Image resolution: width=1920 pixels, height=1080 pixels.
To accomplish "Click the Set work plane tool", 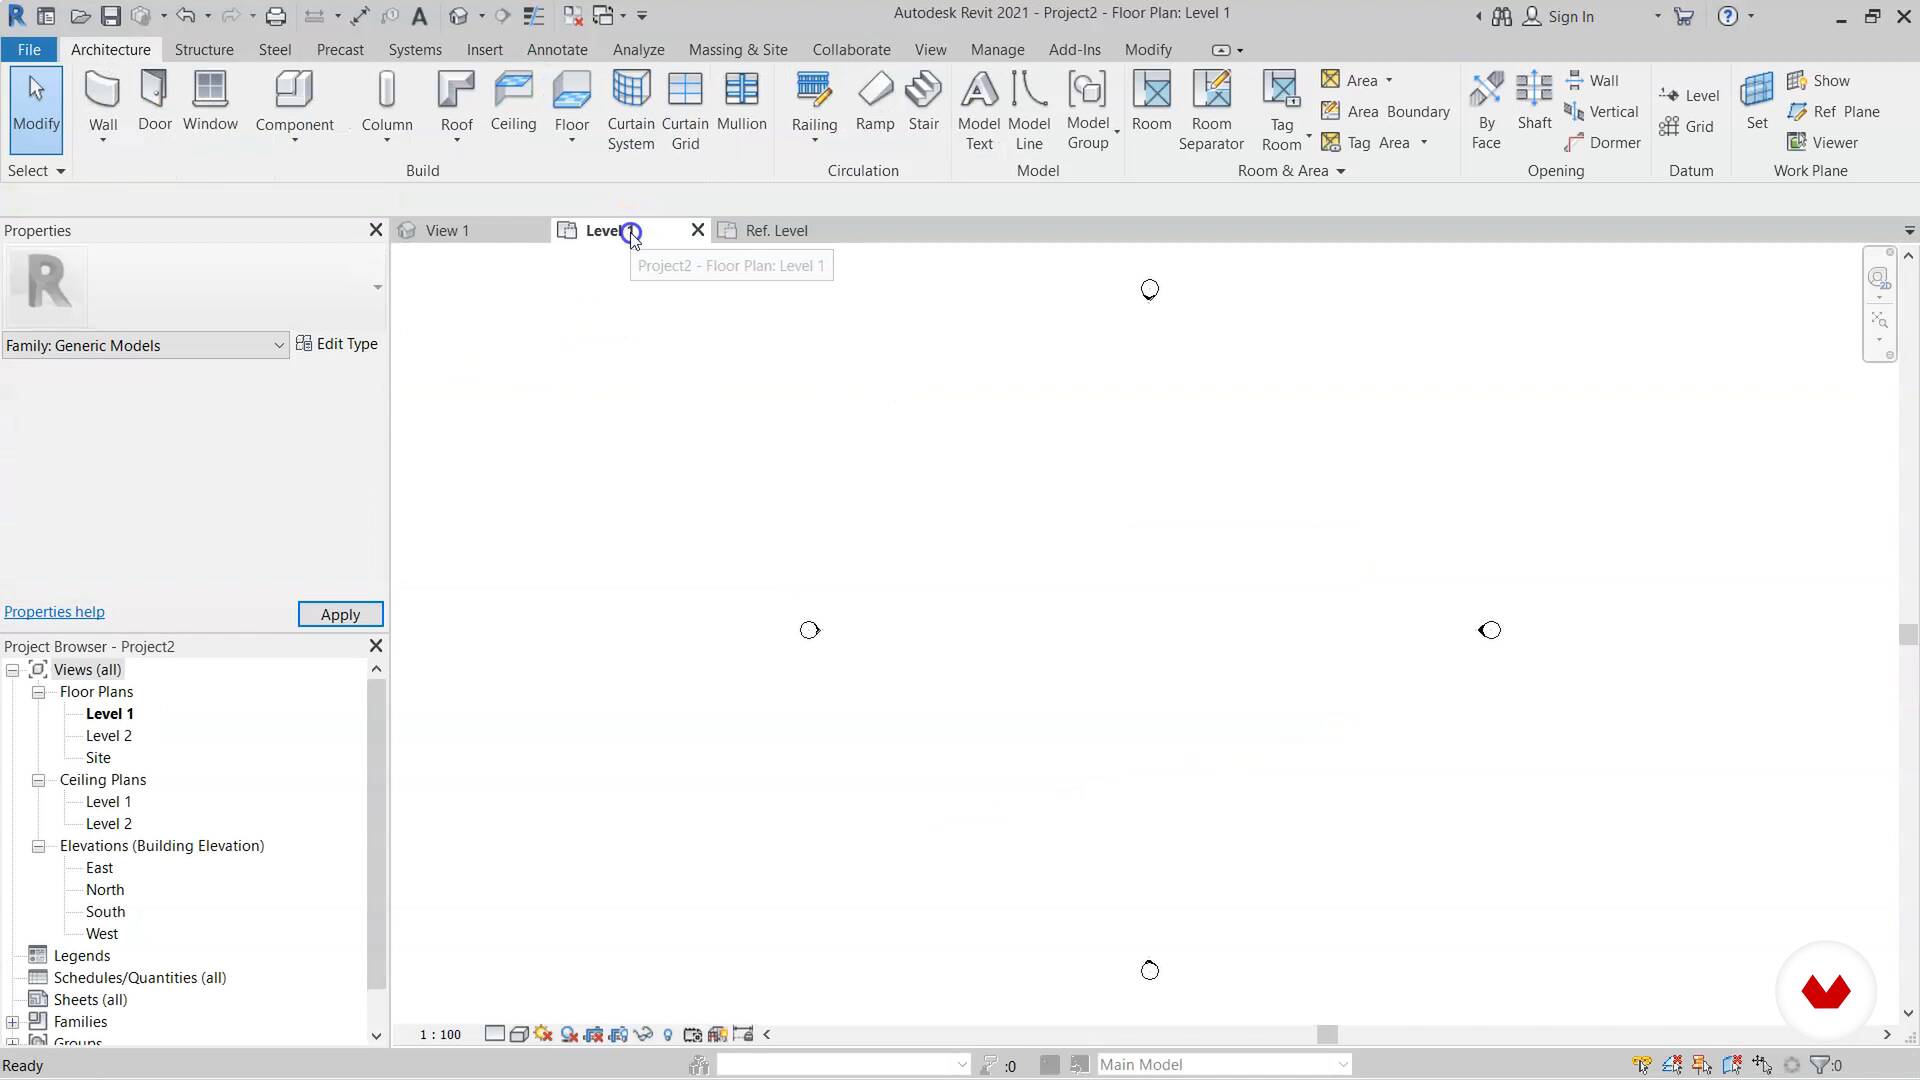I will [1757, 103].
